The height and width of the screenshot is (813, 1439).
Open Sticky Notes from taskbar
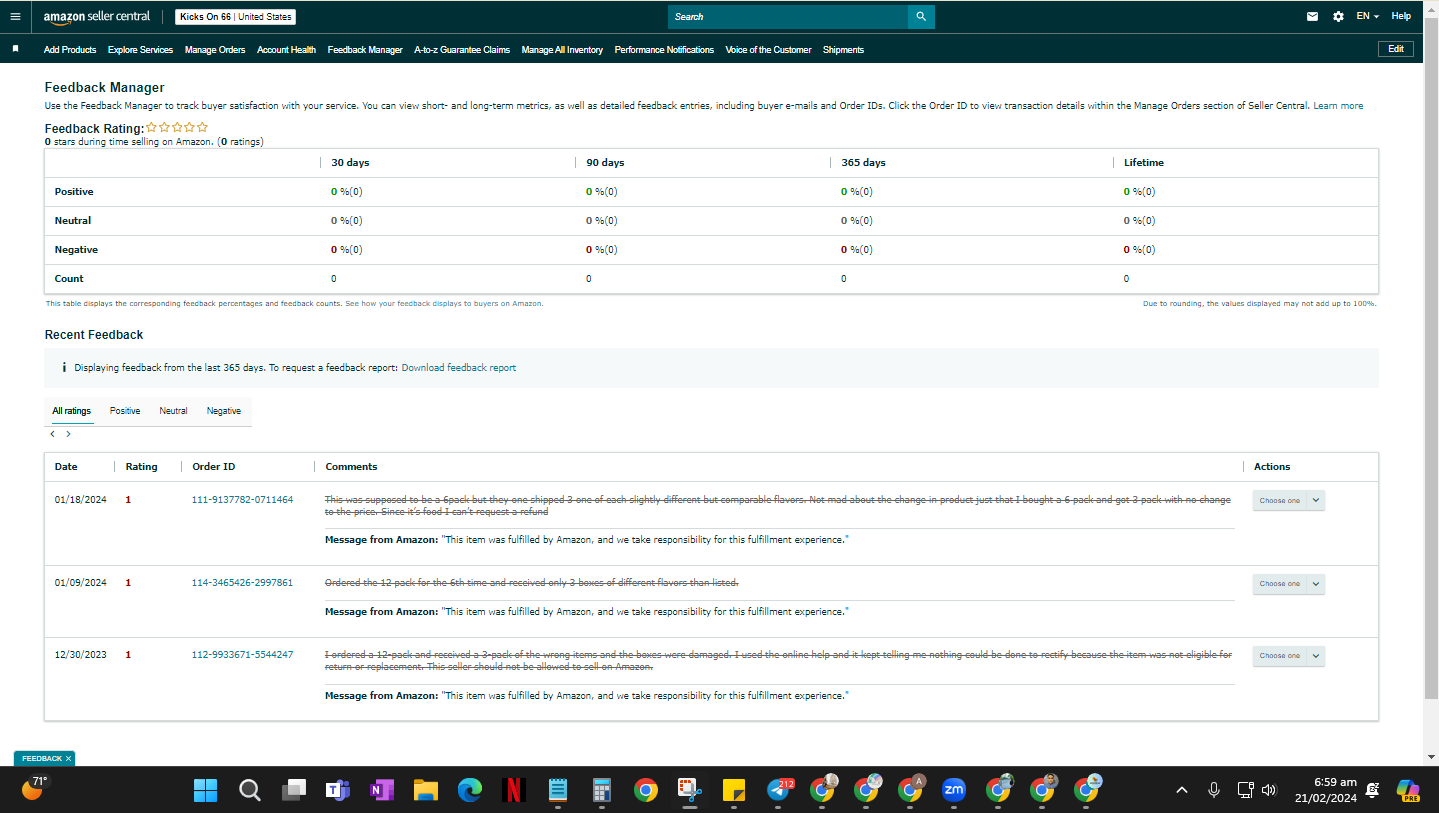coord(734,790)
